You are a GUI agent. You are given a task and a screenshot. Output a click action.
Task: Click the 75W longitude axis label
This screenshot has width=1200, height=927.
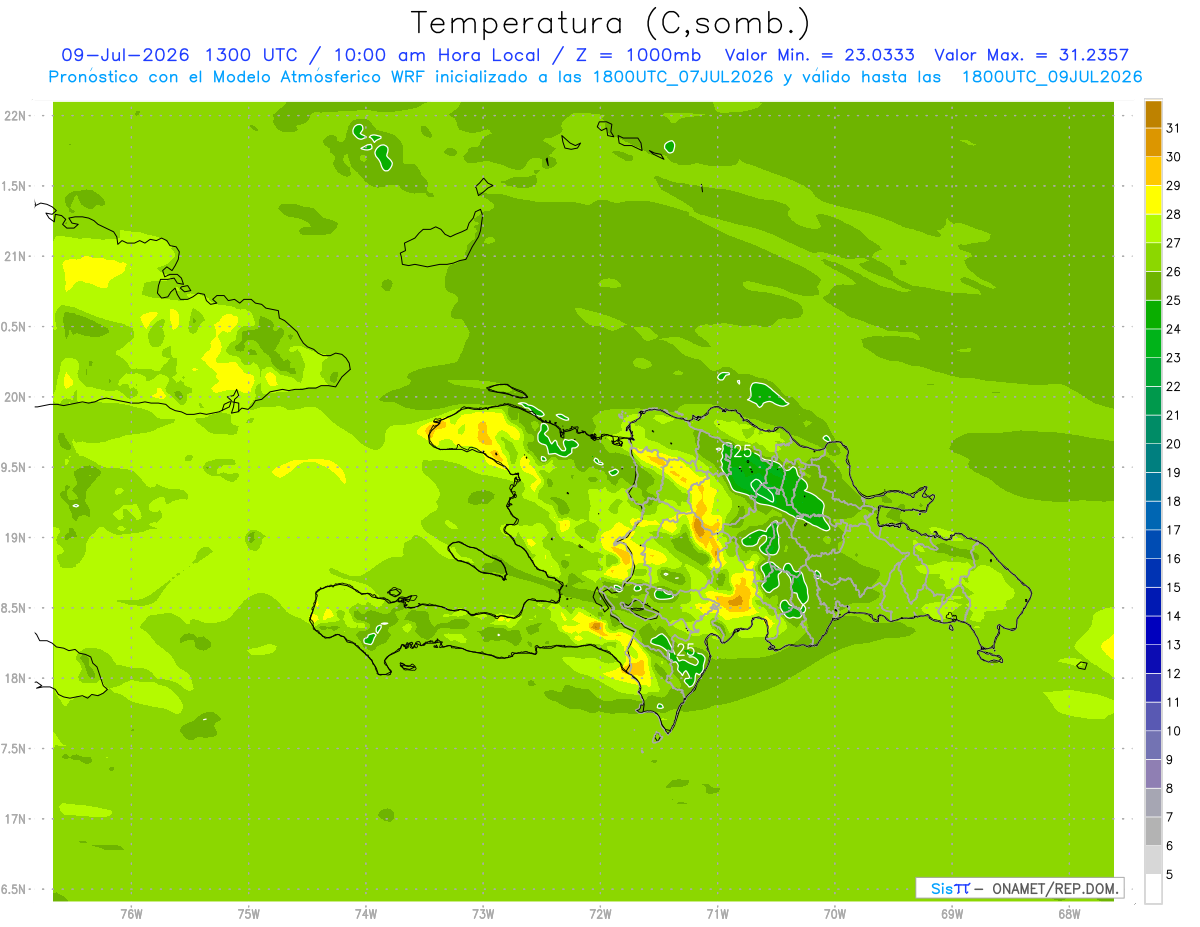pyautogui.click(x=249, y=914)
